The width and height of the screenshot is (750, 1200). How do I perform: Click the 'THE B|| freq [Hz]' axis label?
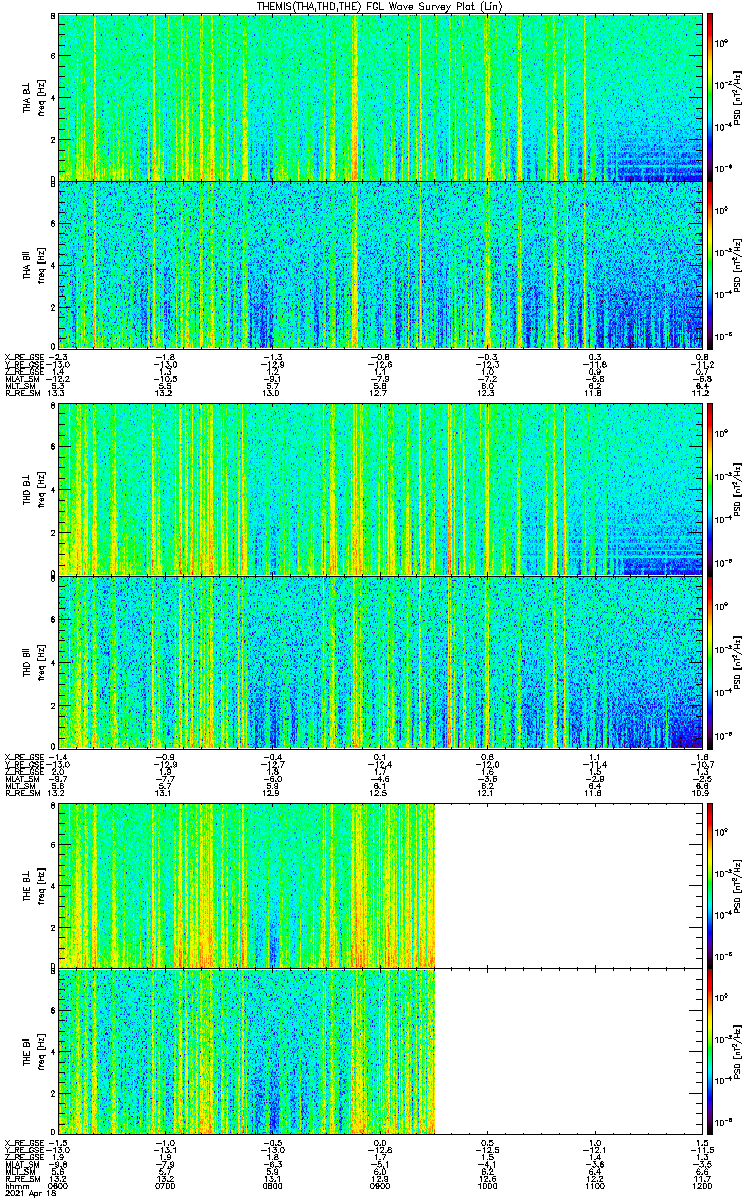(x=34, y=1053)
